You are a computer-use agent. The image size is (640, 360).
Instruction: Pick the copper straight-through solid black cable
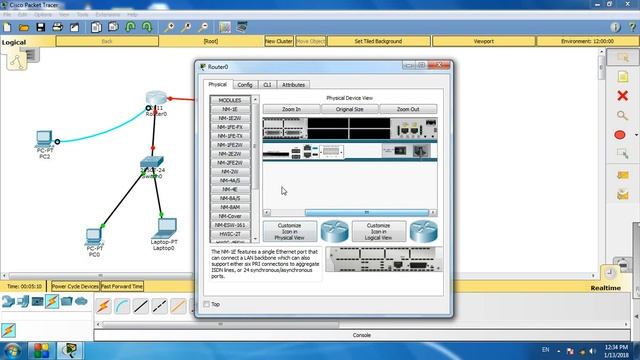click(141, 306)
